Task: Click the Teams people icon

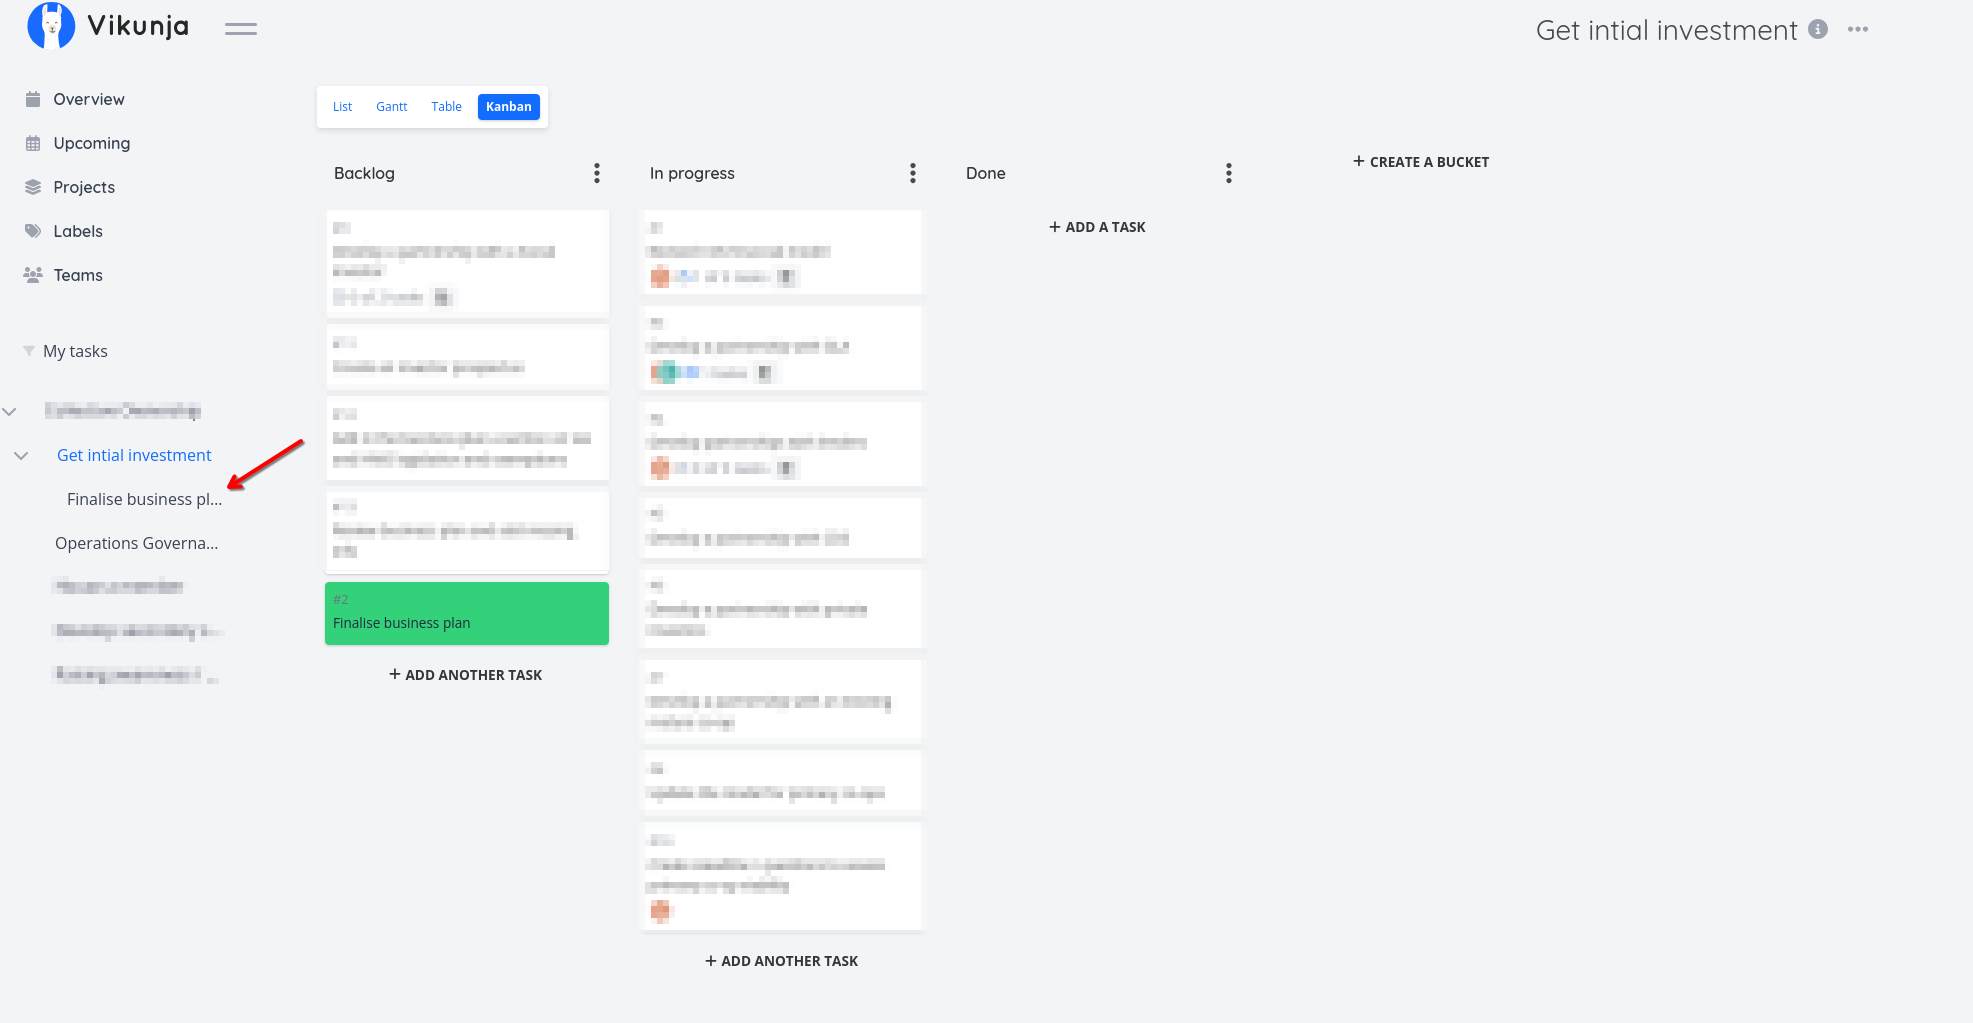Action: point(33,275)
